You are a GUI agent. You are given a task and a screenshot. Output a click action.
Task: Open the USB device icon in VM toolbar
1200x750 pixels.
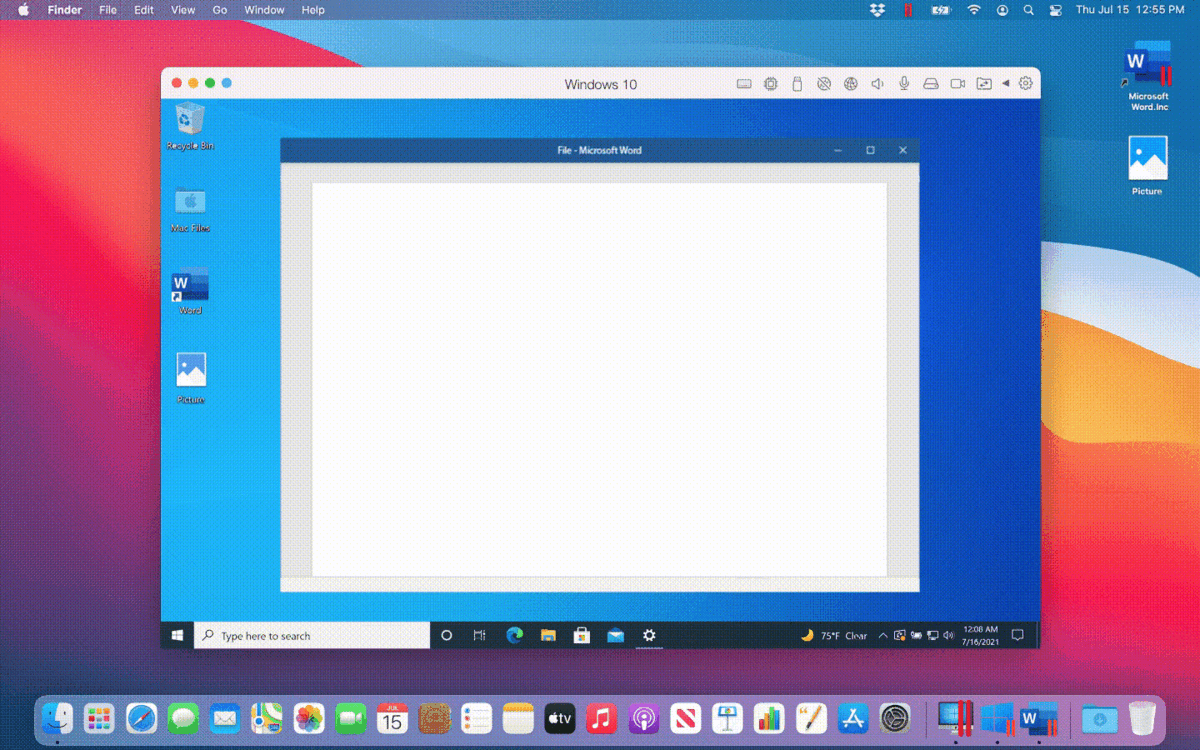pos(797,84)
